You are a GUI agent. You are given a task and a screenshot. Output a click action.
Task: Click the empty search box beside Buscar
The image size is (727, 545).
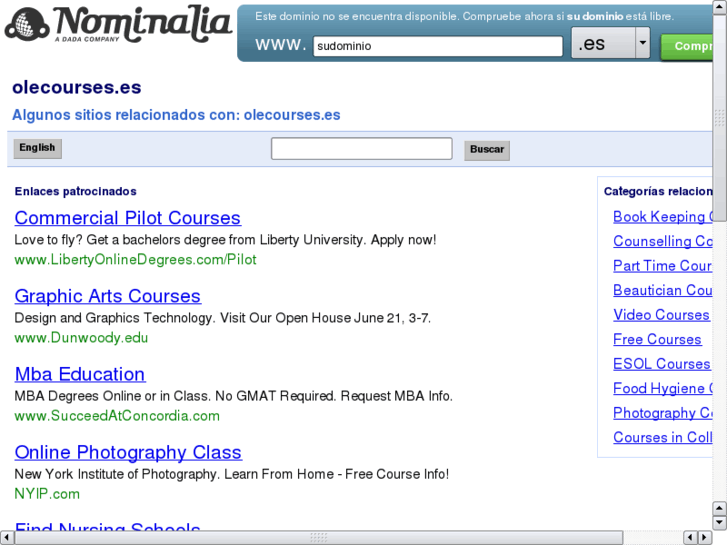[361, 148]
